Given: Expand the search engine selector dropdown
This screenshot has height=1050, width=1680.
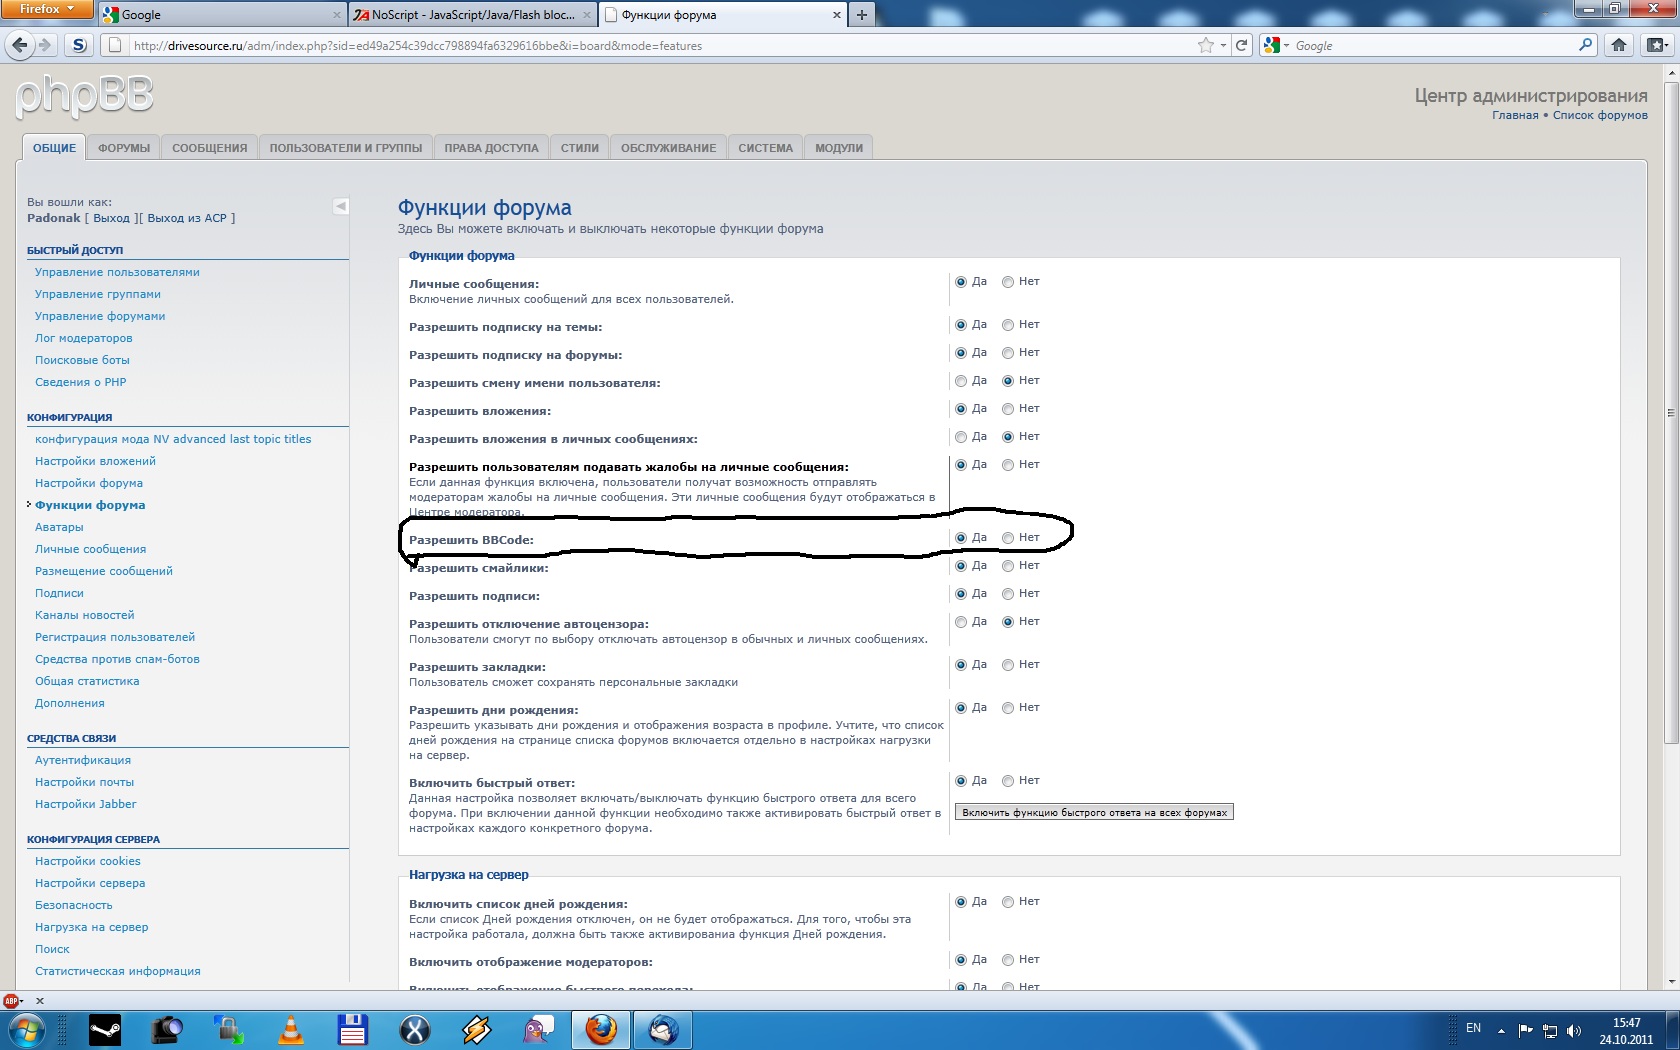Looking at the screenshot, I should [1276, 45].
